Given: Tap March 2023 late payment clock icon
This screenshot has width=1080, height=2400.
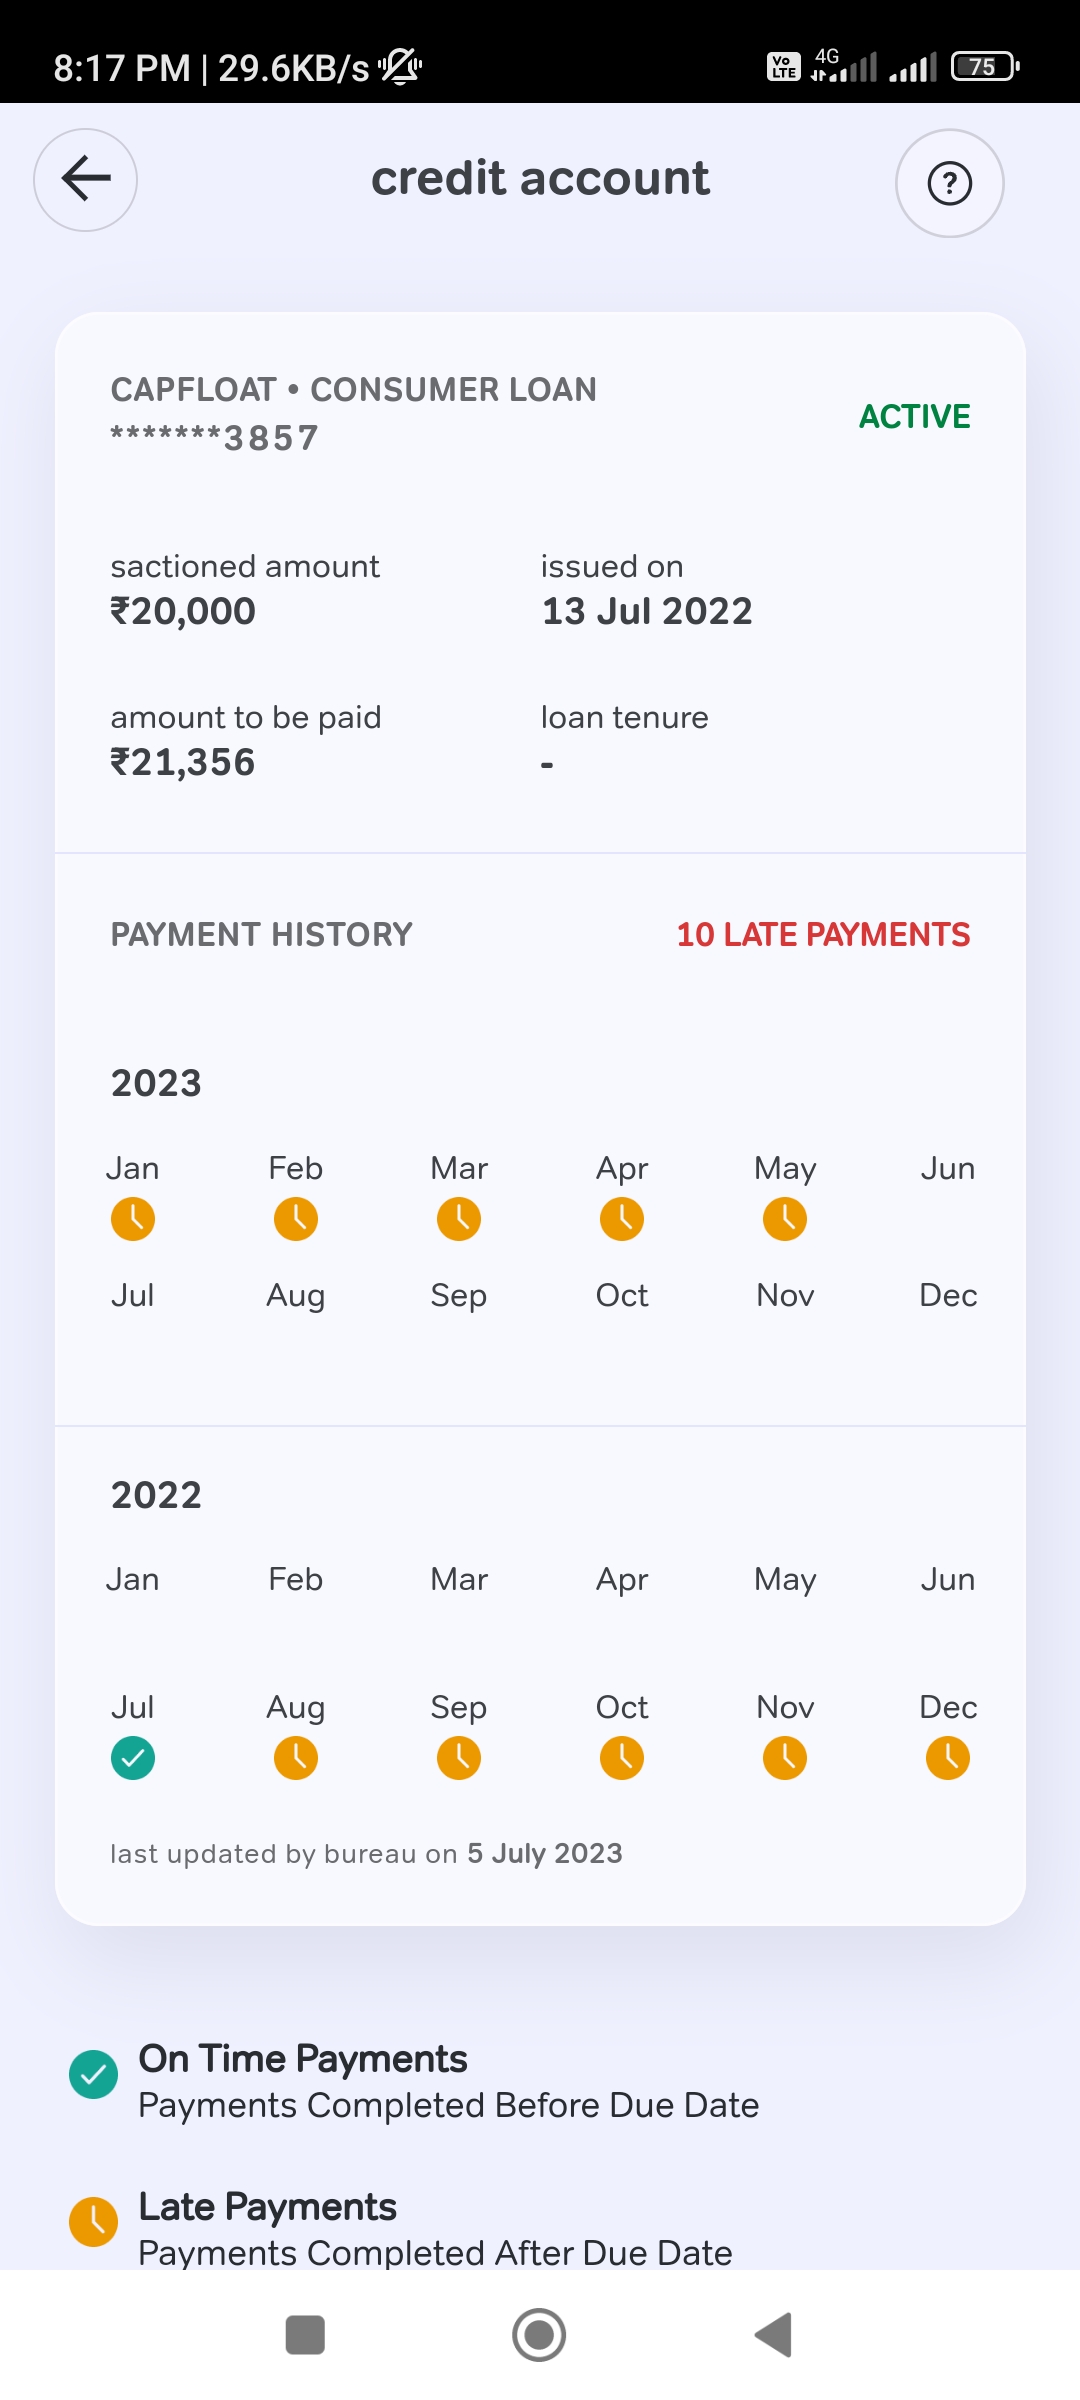Looking at the screenshot, I should click(x=459, y=1219).
